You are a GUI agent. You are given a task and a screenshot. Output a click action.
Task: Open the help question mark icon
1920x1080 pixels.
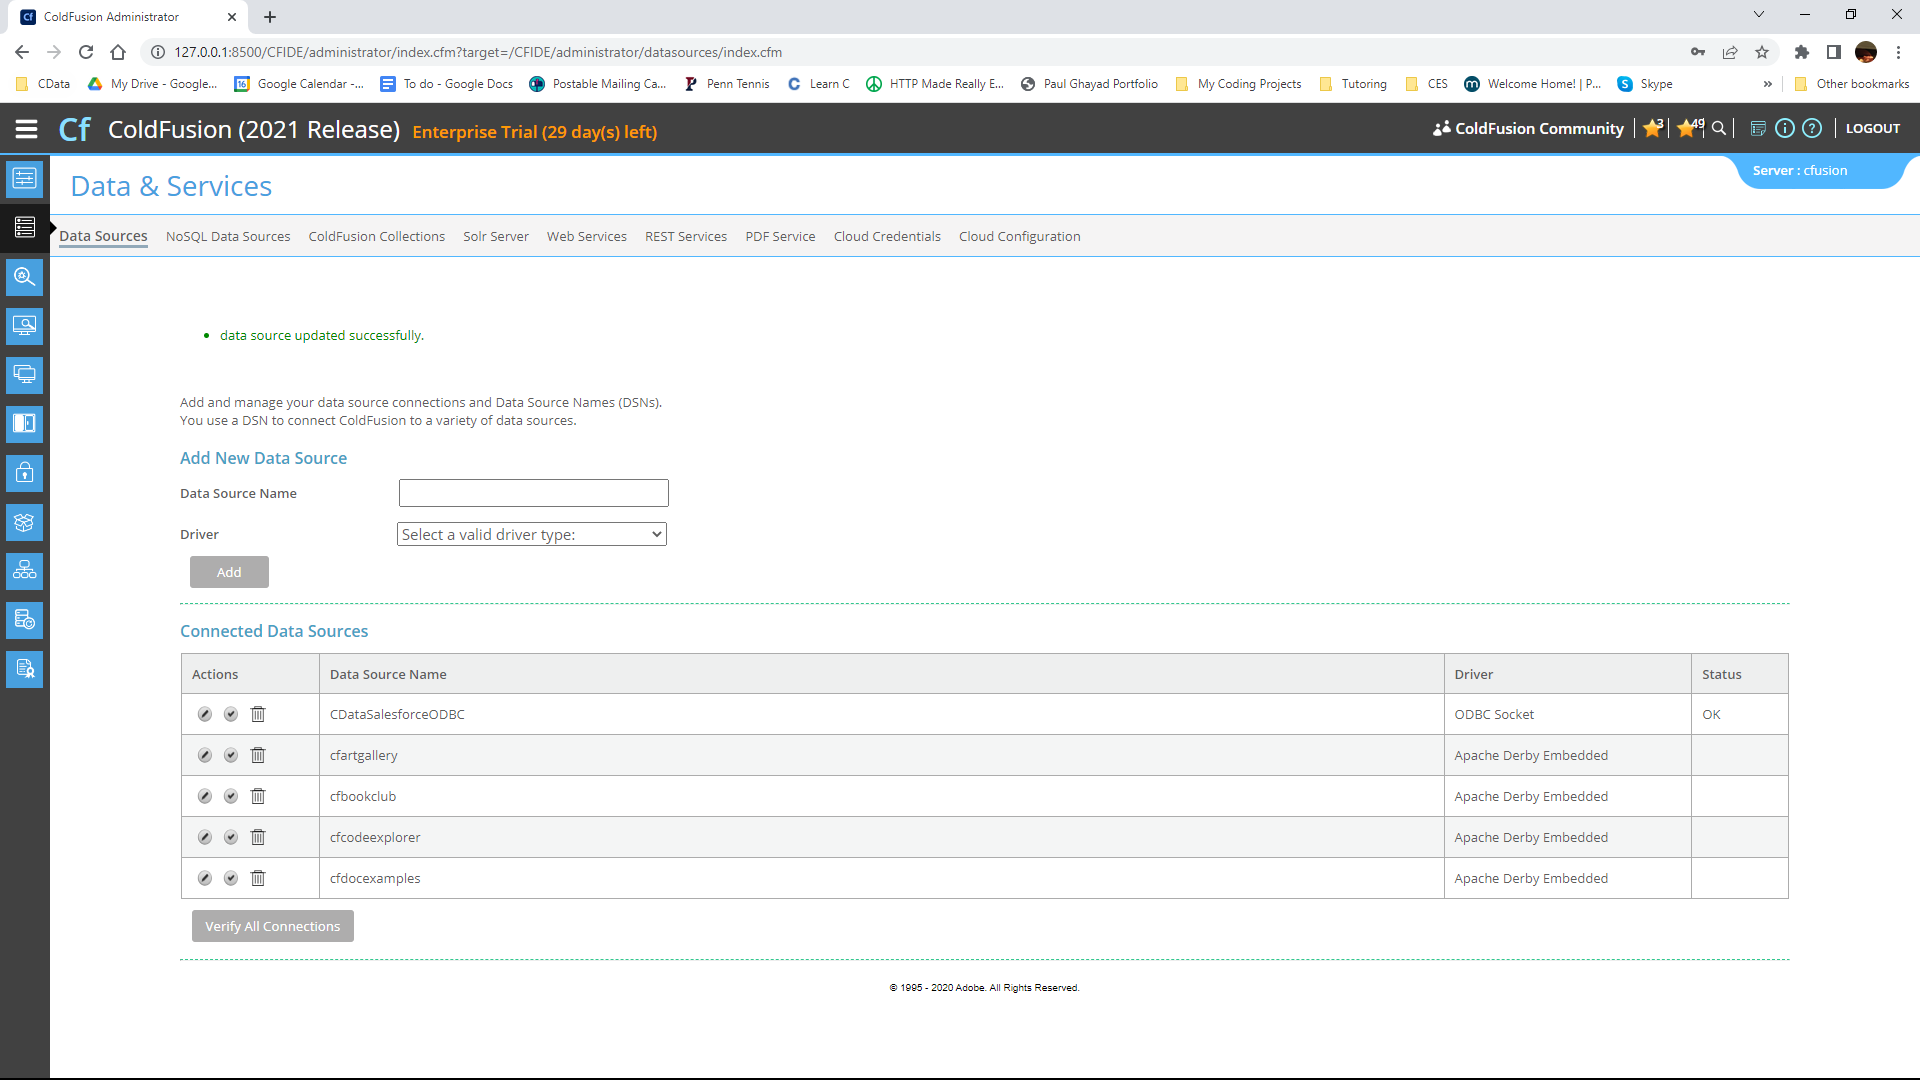[1812, 129]
